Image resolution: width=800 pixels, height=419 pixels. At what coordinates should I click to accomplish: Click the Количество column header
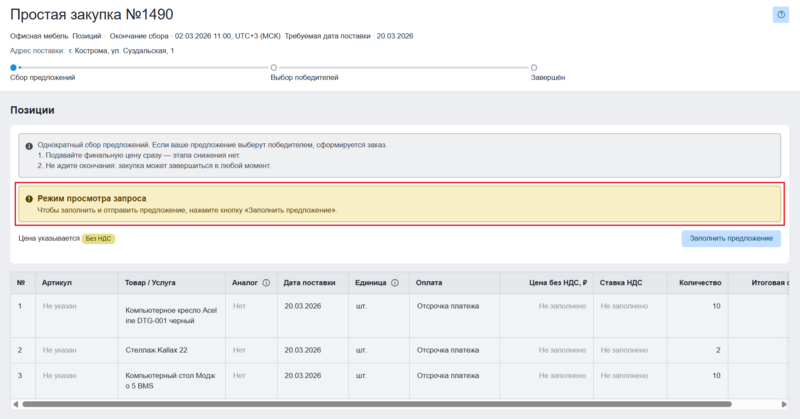699,283
